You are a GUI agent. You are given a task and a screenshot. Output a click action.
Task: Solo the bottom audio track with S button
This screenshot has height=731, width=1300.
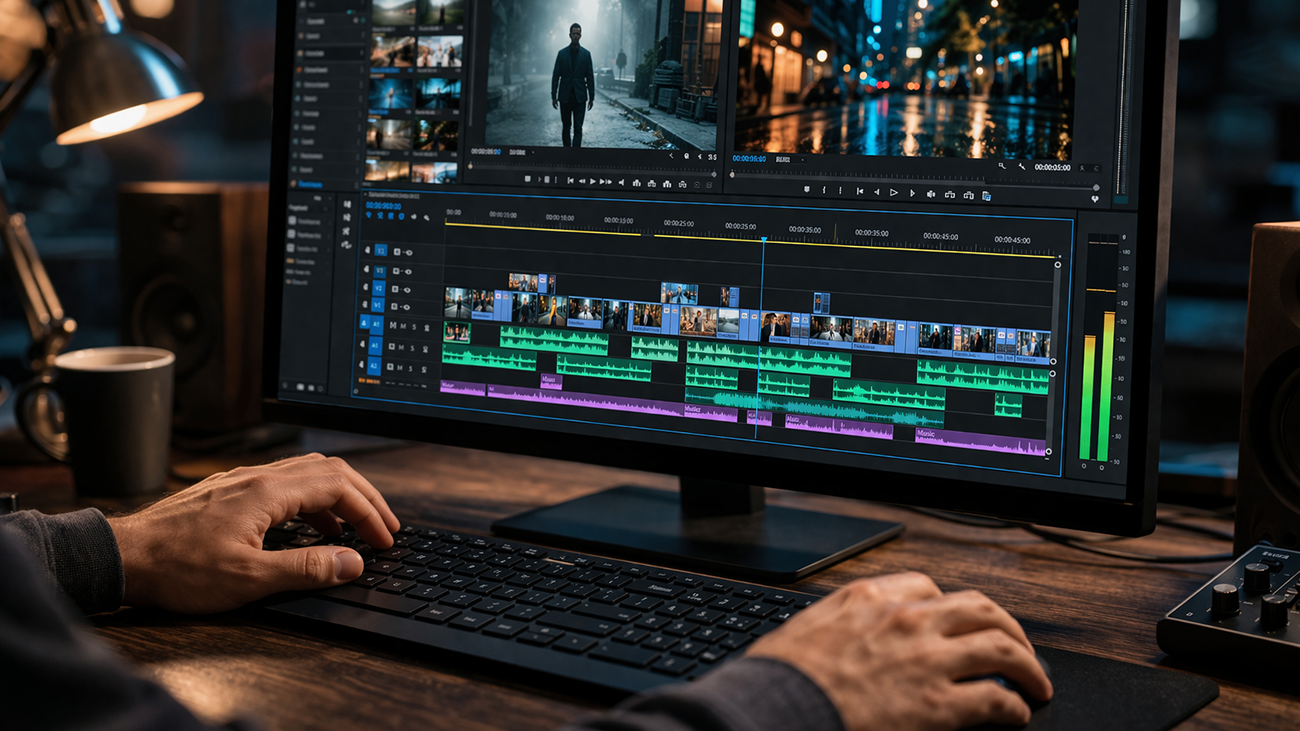pyautogui.click(x=411, y=368)
